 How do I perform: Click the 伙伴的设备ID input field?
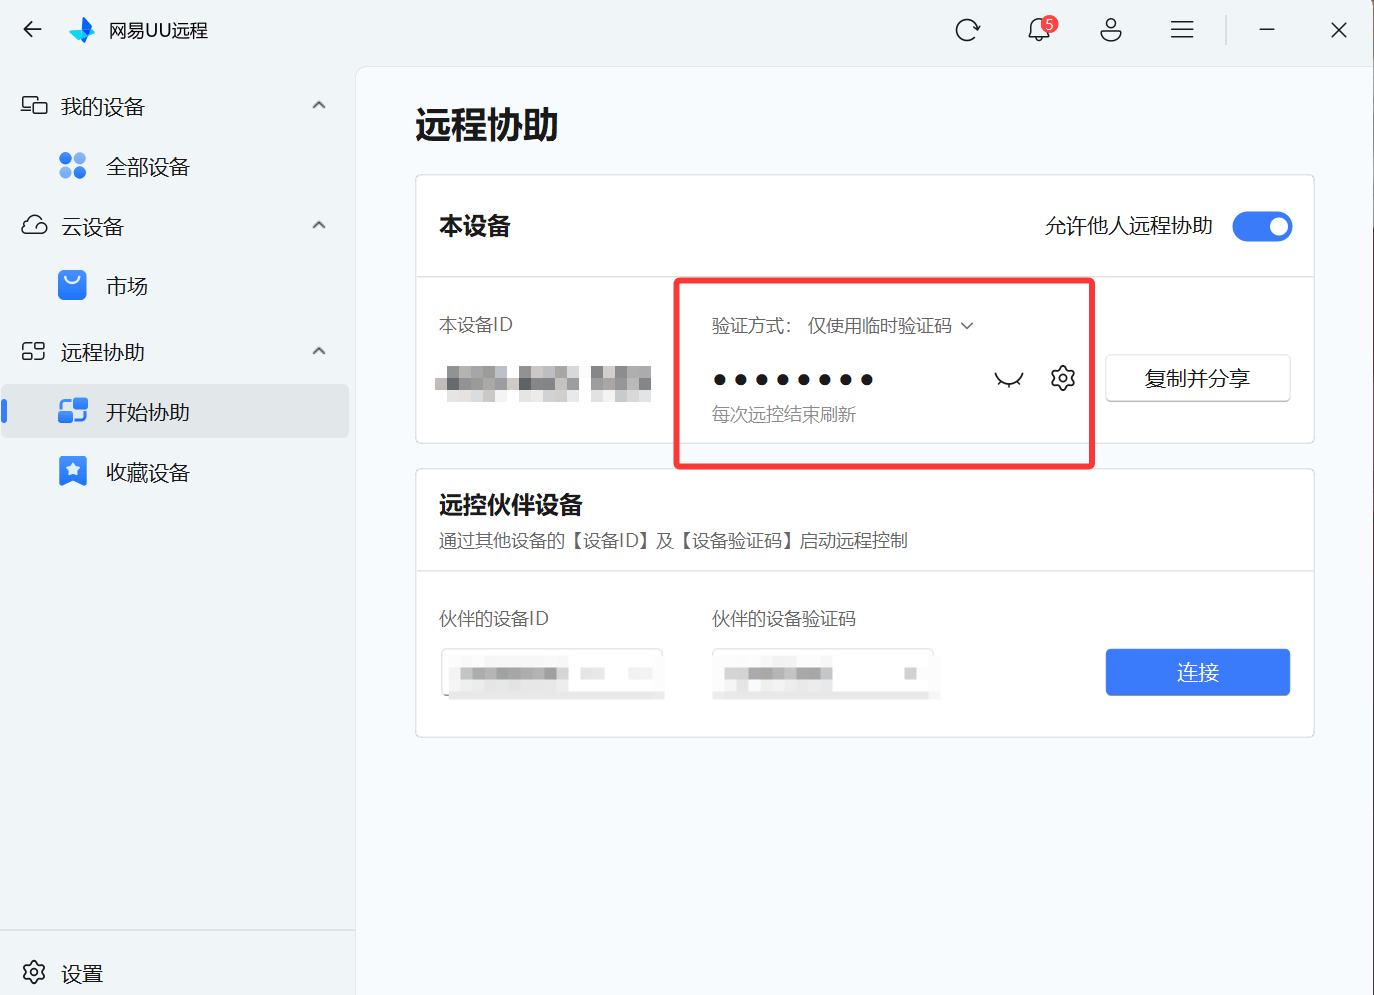(552, 673)
